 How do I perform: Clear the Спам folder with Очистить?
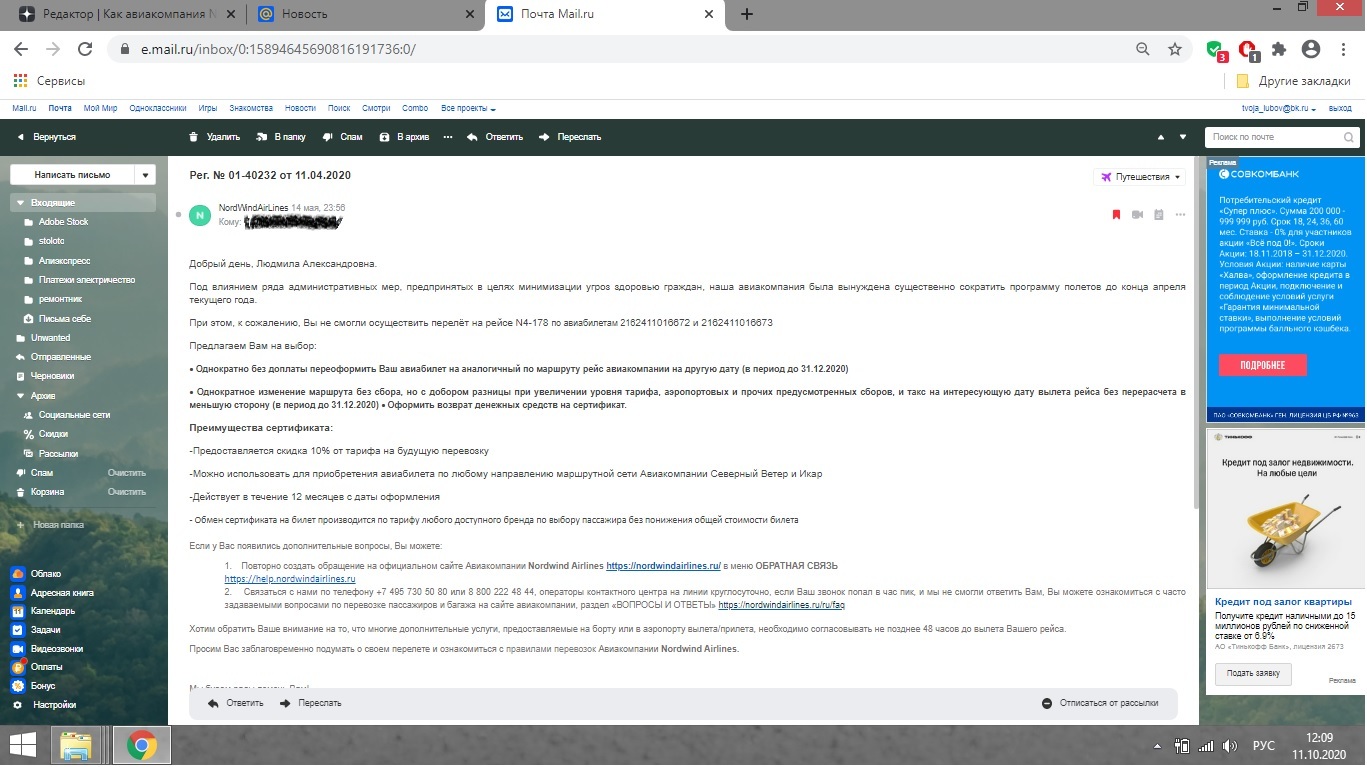point(127,473)
